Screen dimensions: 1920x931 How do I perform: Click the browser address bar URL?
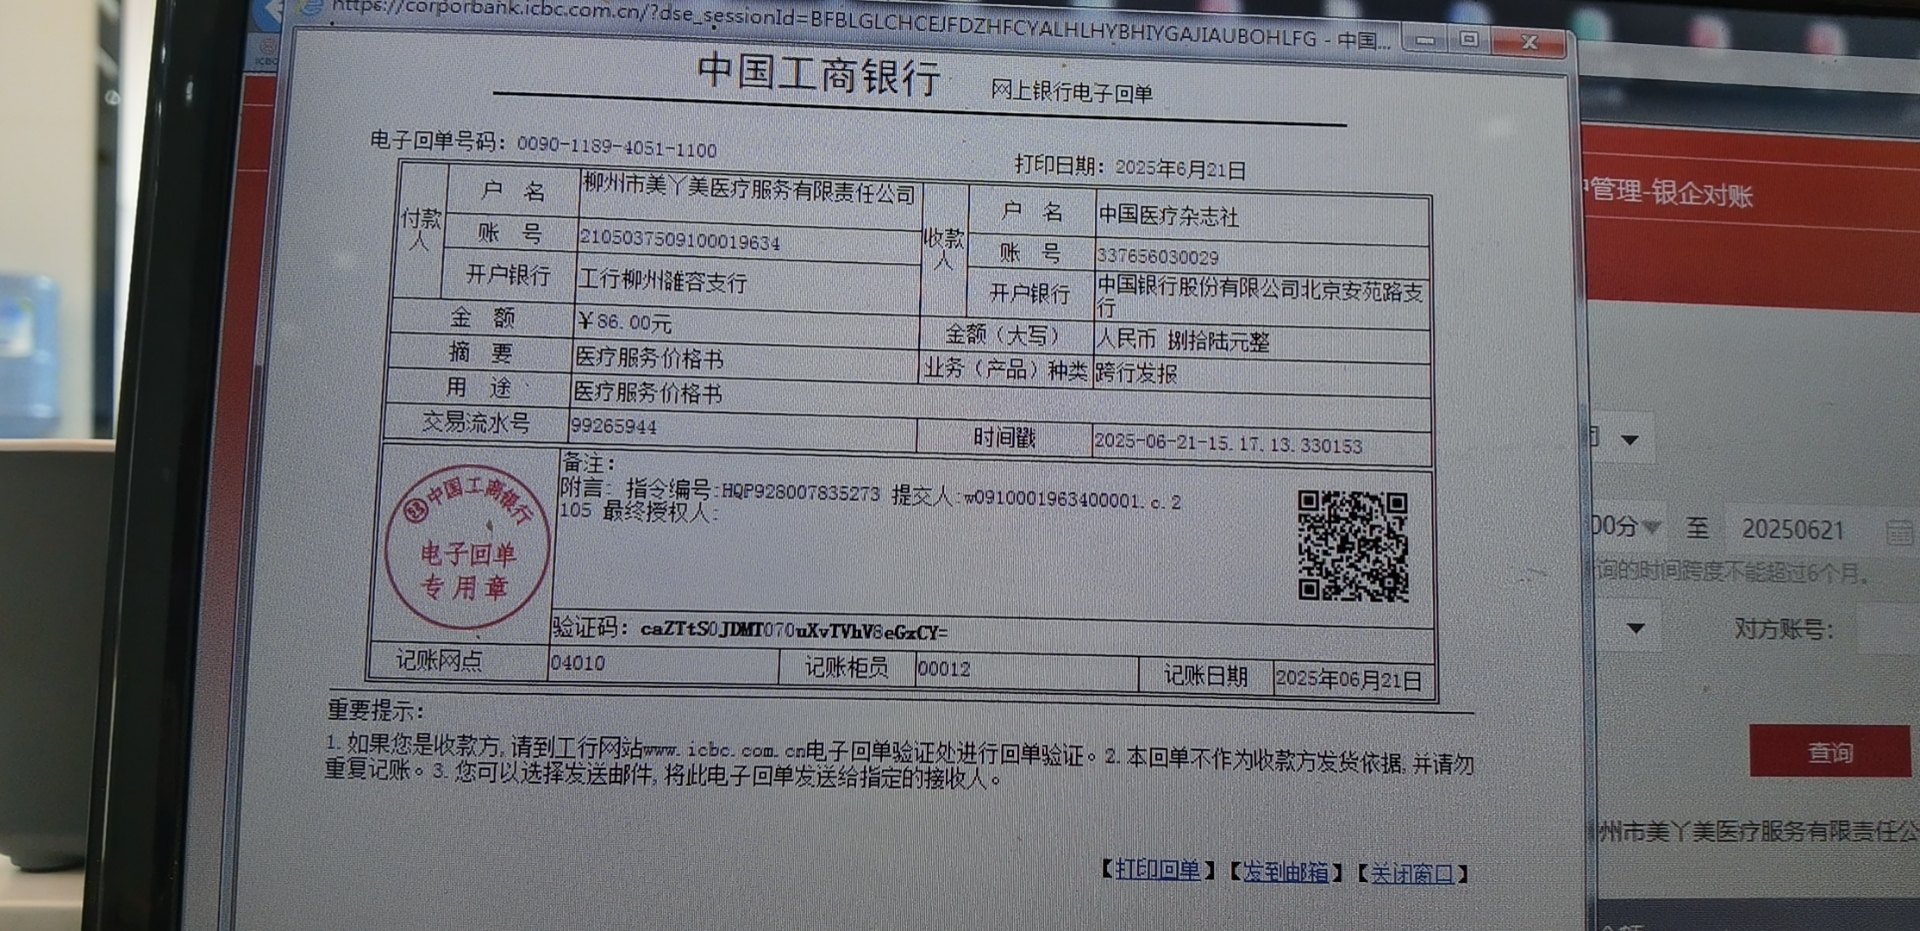(x=860, y=24)
